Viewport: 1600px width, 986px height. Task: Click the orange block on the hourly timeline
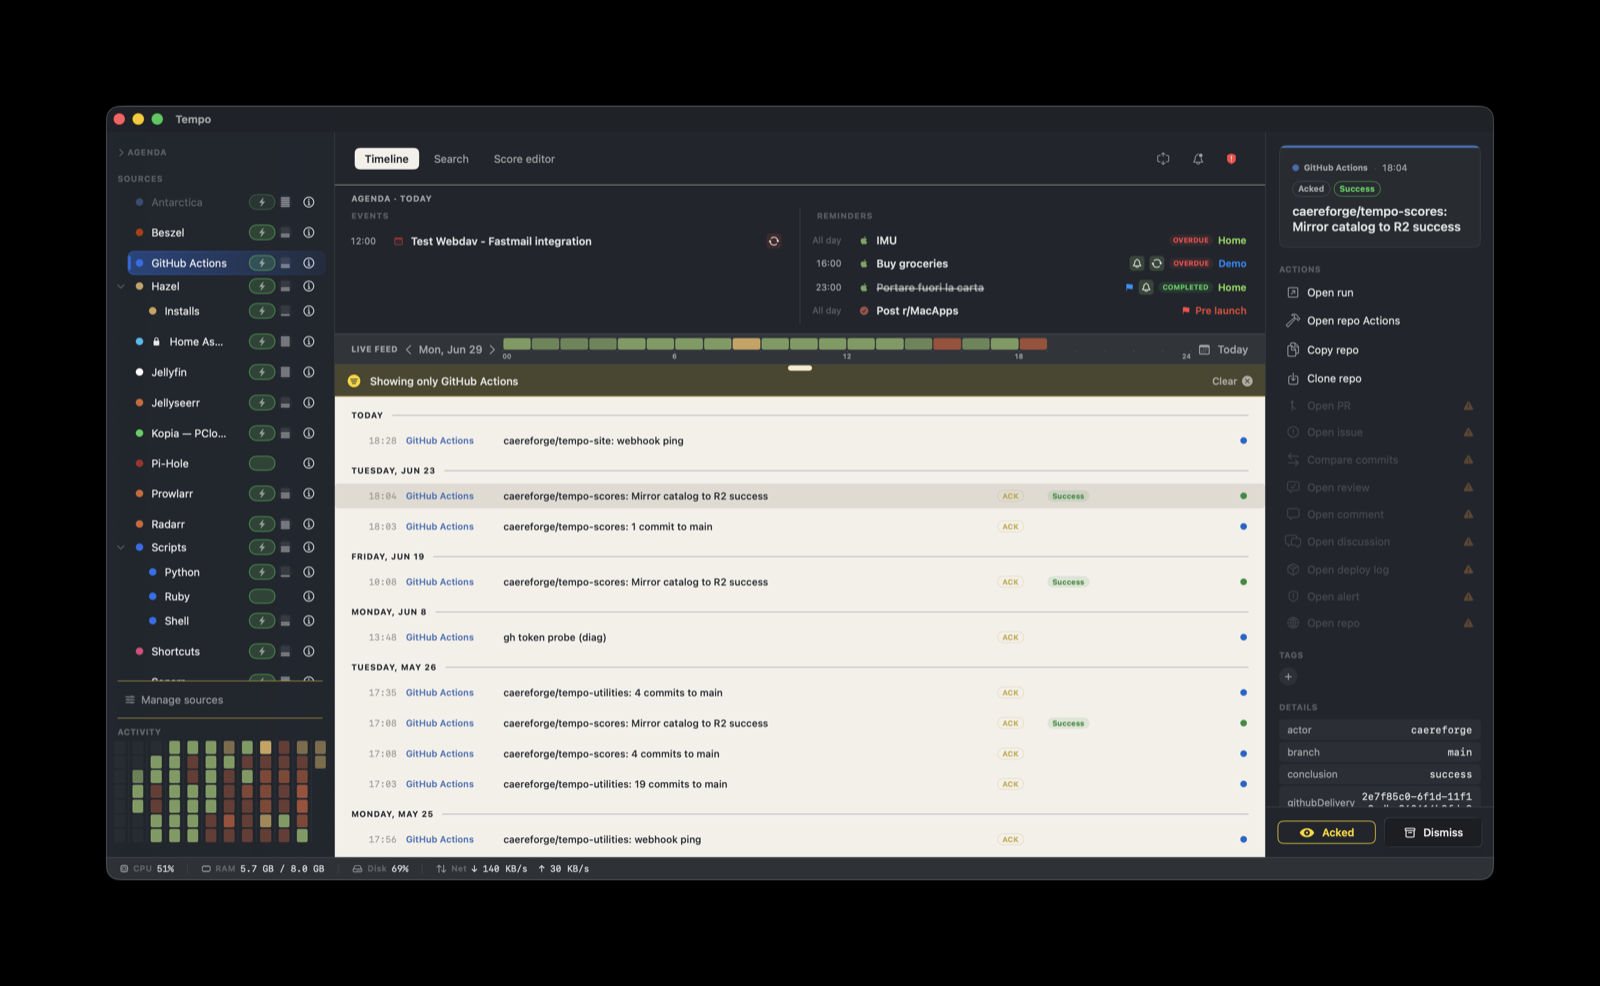746,344
